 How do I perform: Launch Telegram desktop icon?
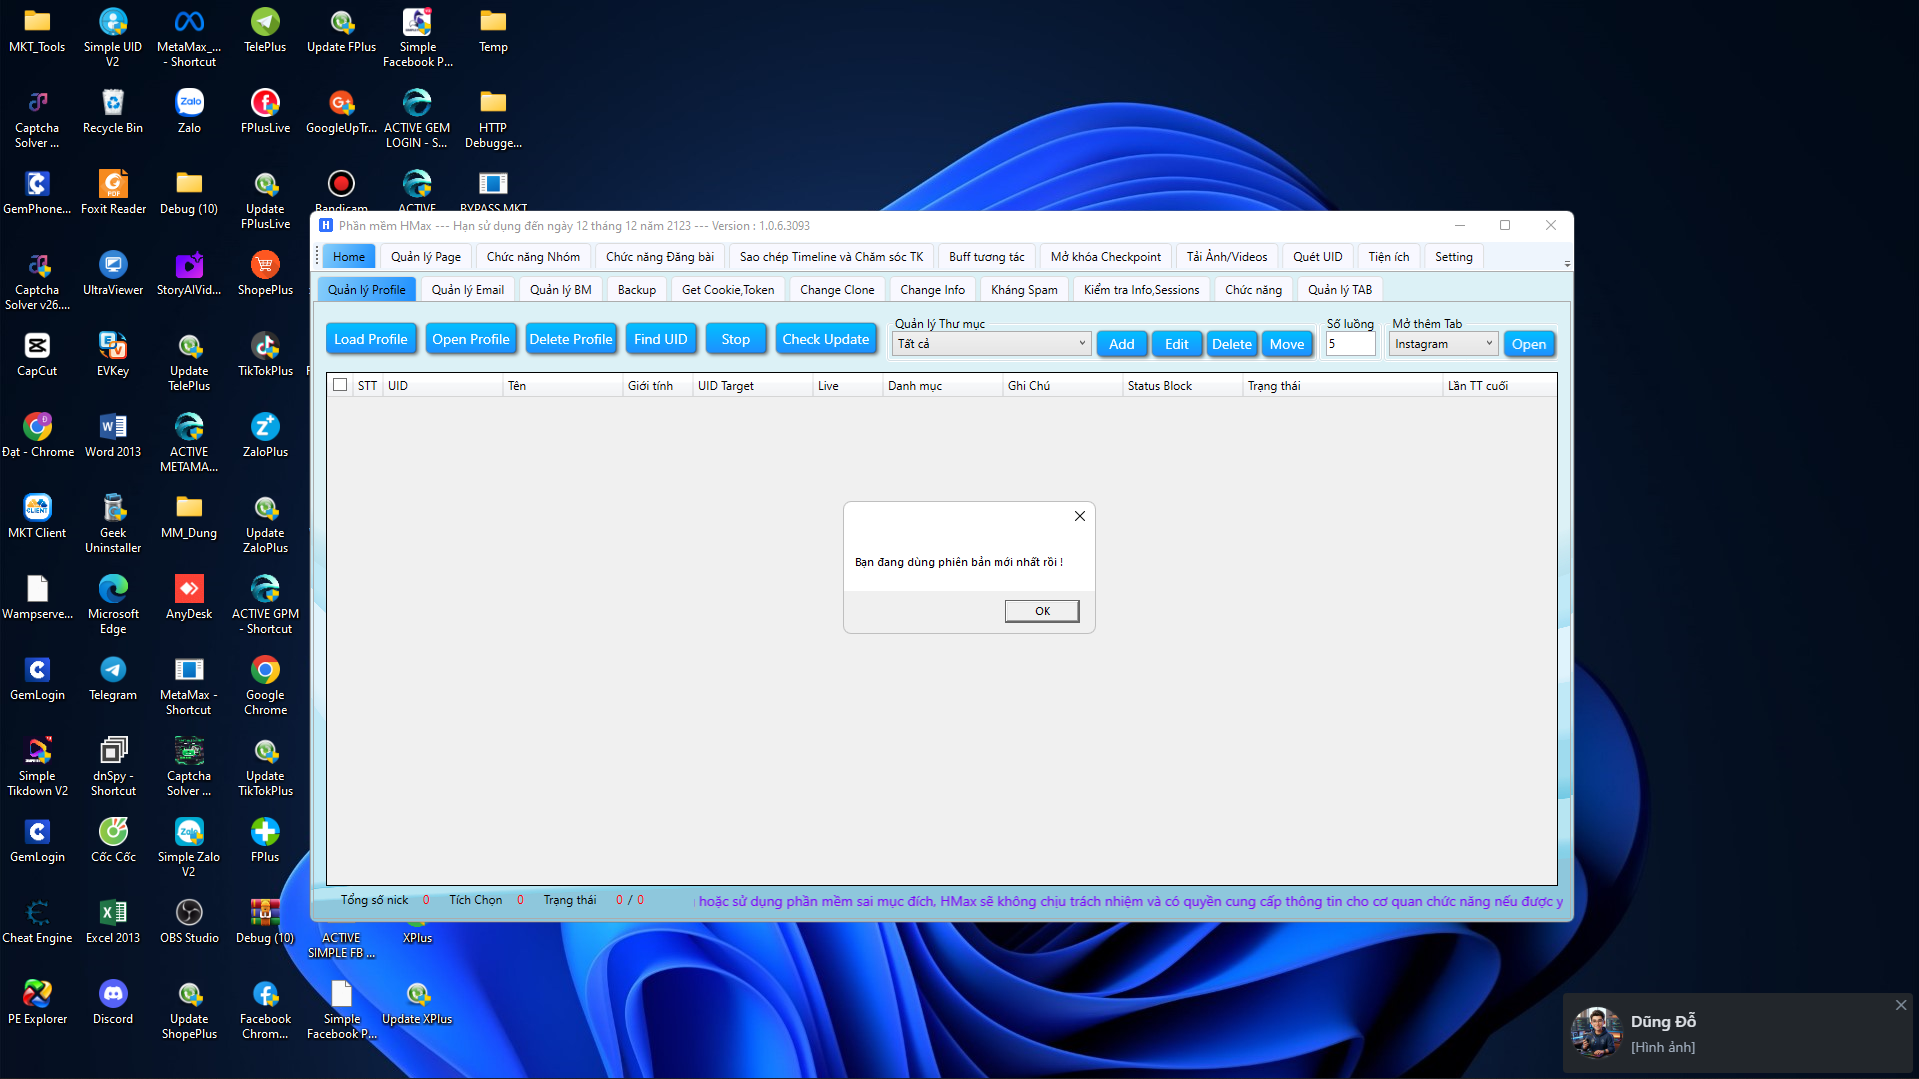113,678
